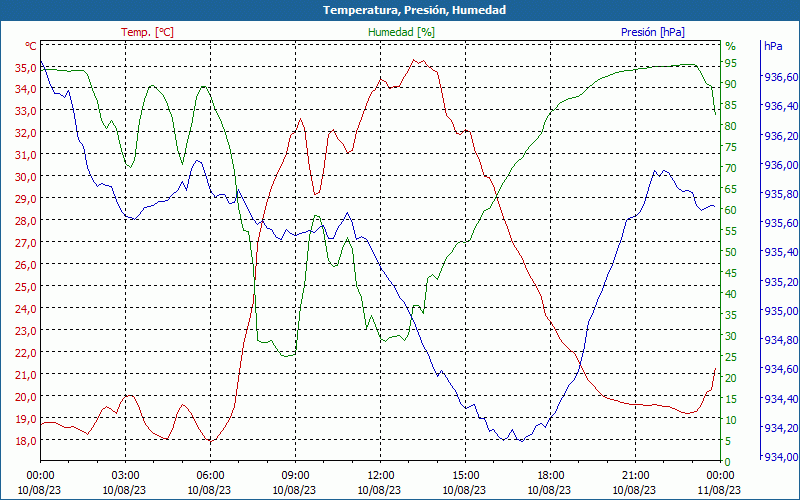Click the '25,0' temperature axis value

(26, 286)
